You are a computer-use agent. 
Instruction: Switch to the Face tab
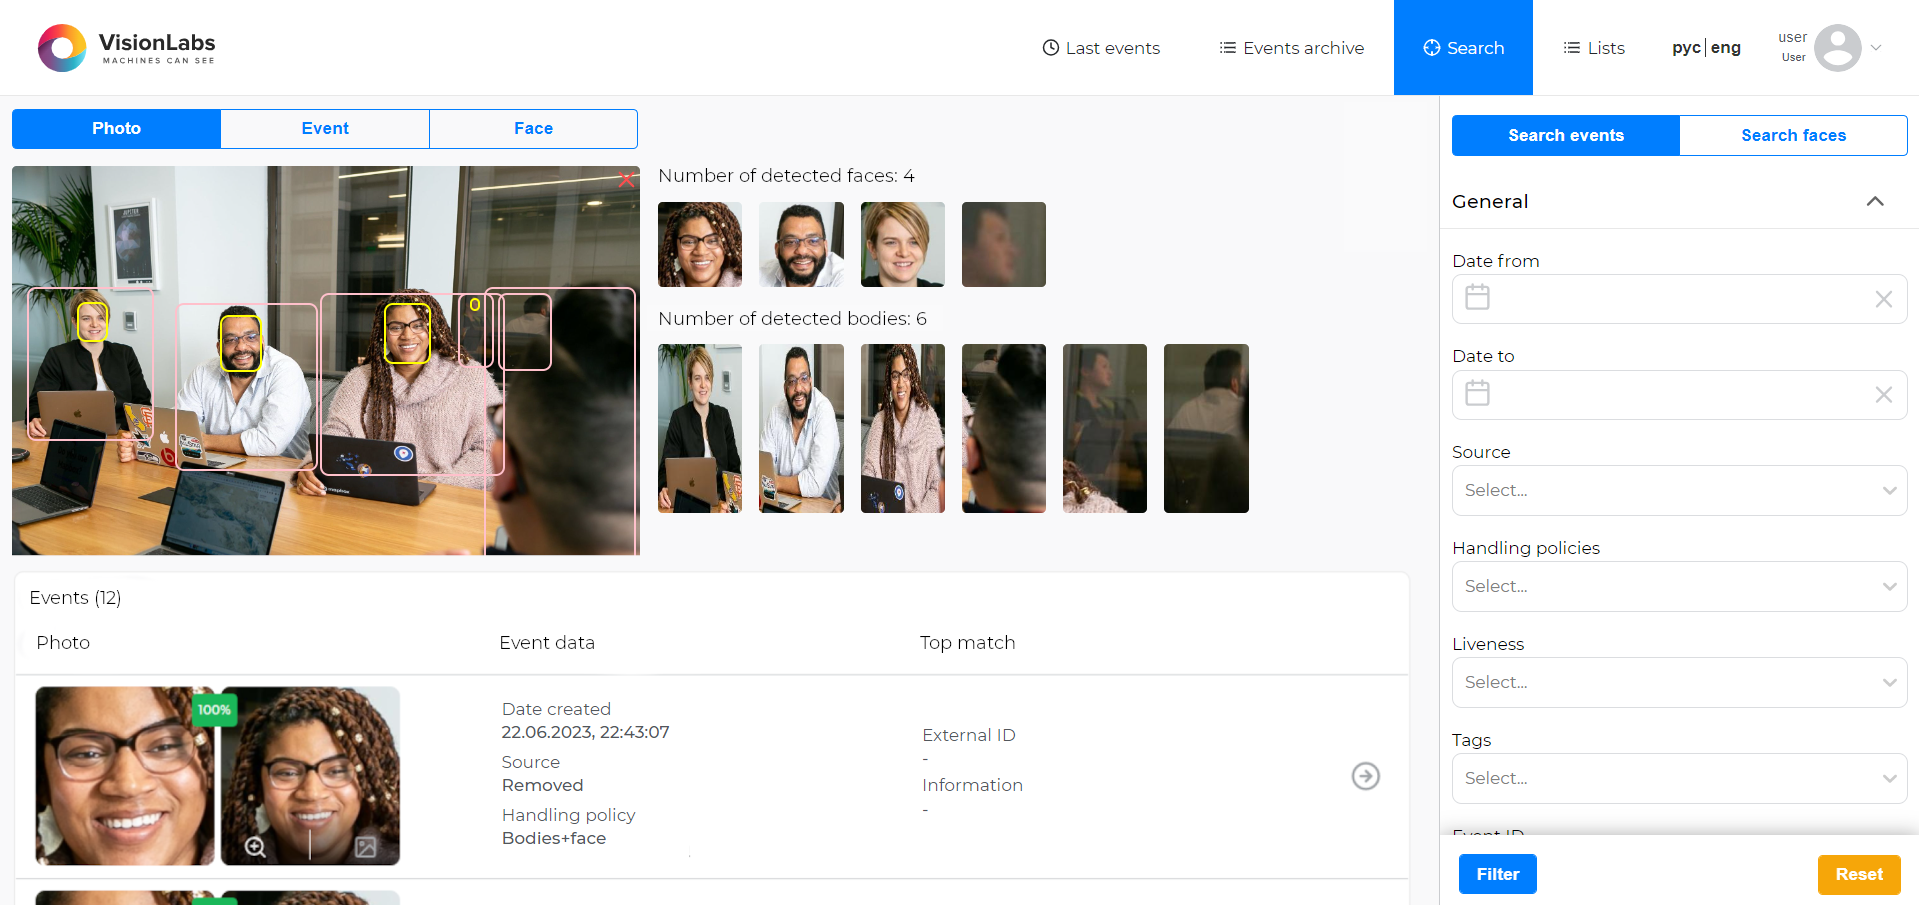[x=533, y=128]
